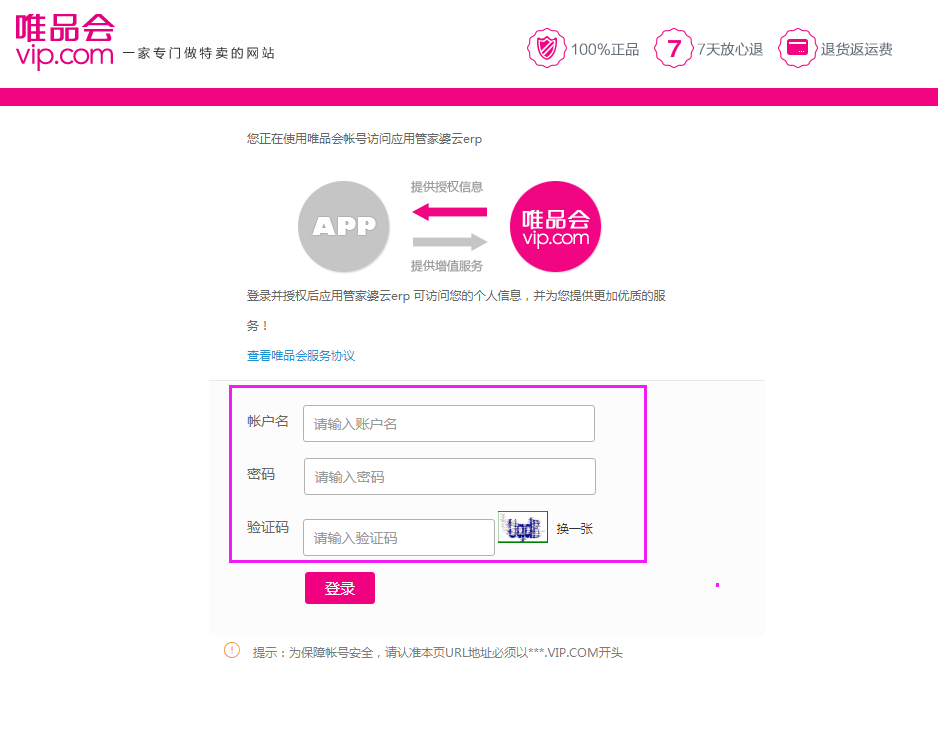Click the gray APP circle icon
Image resolution: width=938 pixels, height=742 pixels.
(x=344, y=227)
